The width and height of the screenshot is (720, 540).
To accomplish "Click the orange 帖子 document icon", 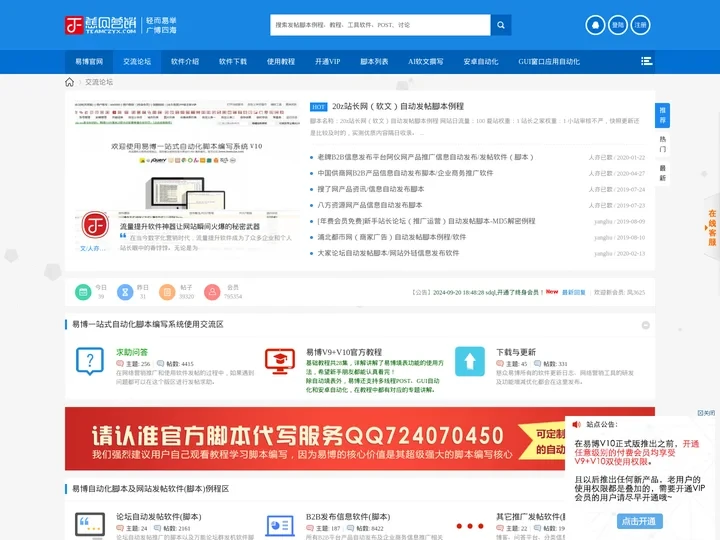I will click(167, 292).
